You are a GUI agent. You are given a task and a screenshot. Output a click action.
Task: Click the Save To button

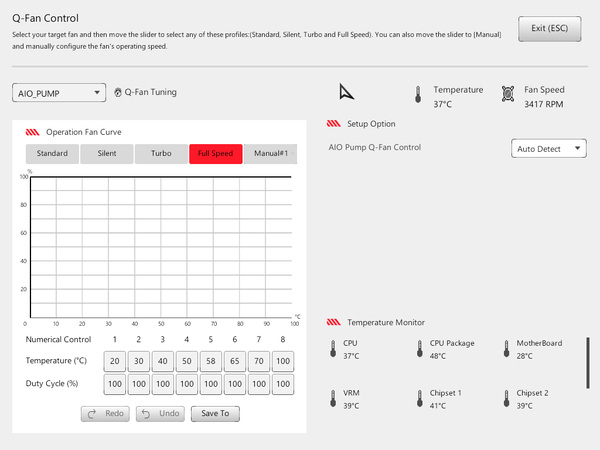click(x=215, y=414)
